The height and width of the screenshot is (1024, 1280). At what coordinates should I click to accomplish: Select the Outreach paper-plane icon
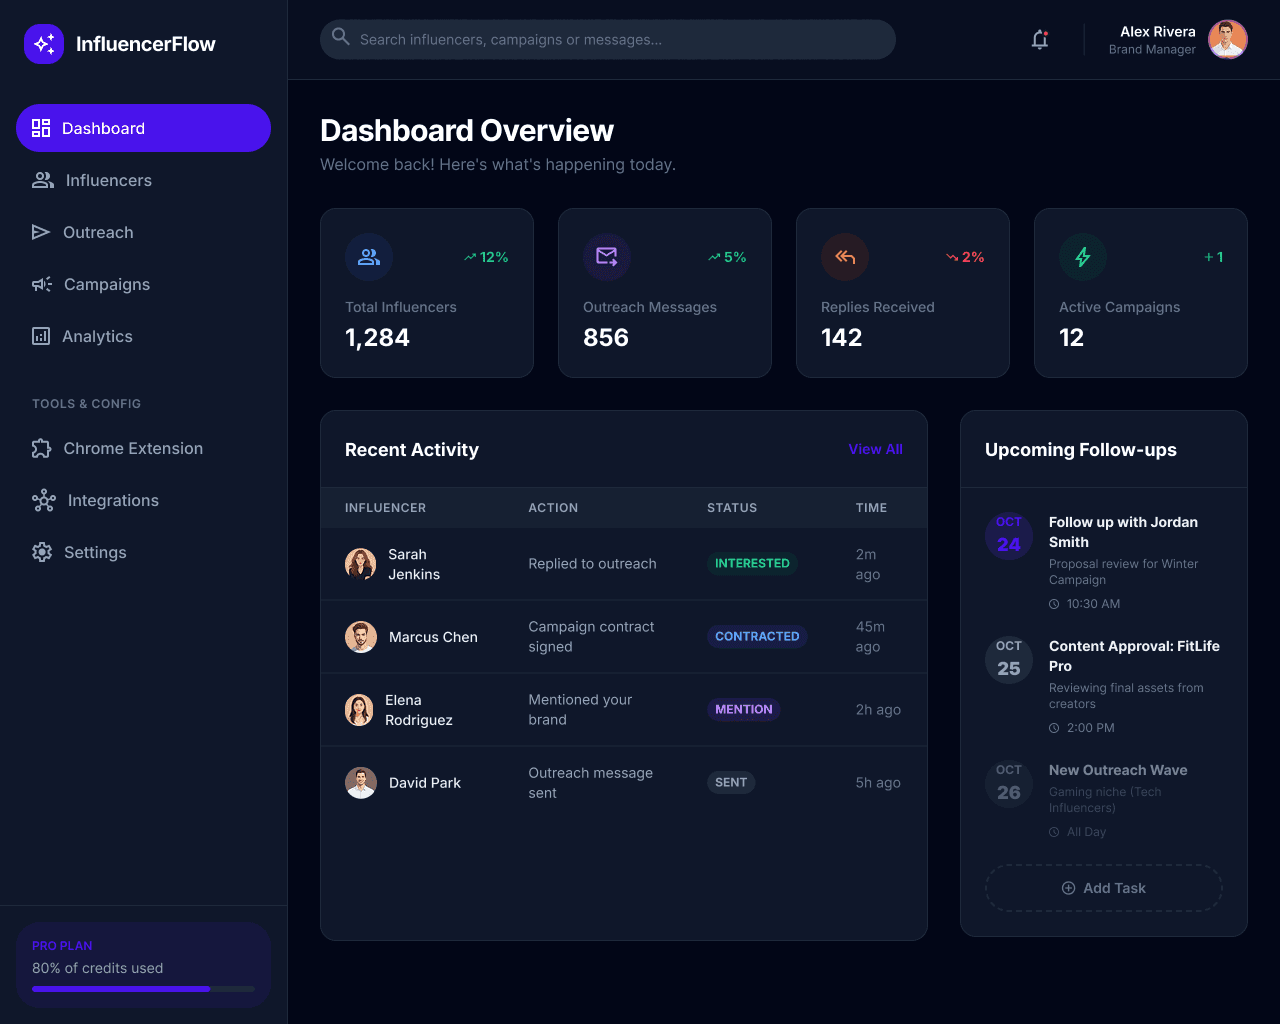(x=41, y=232)
